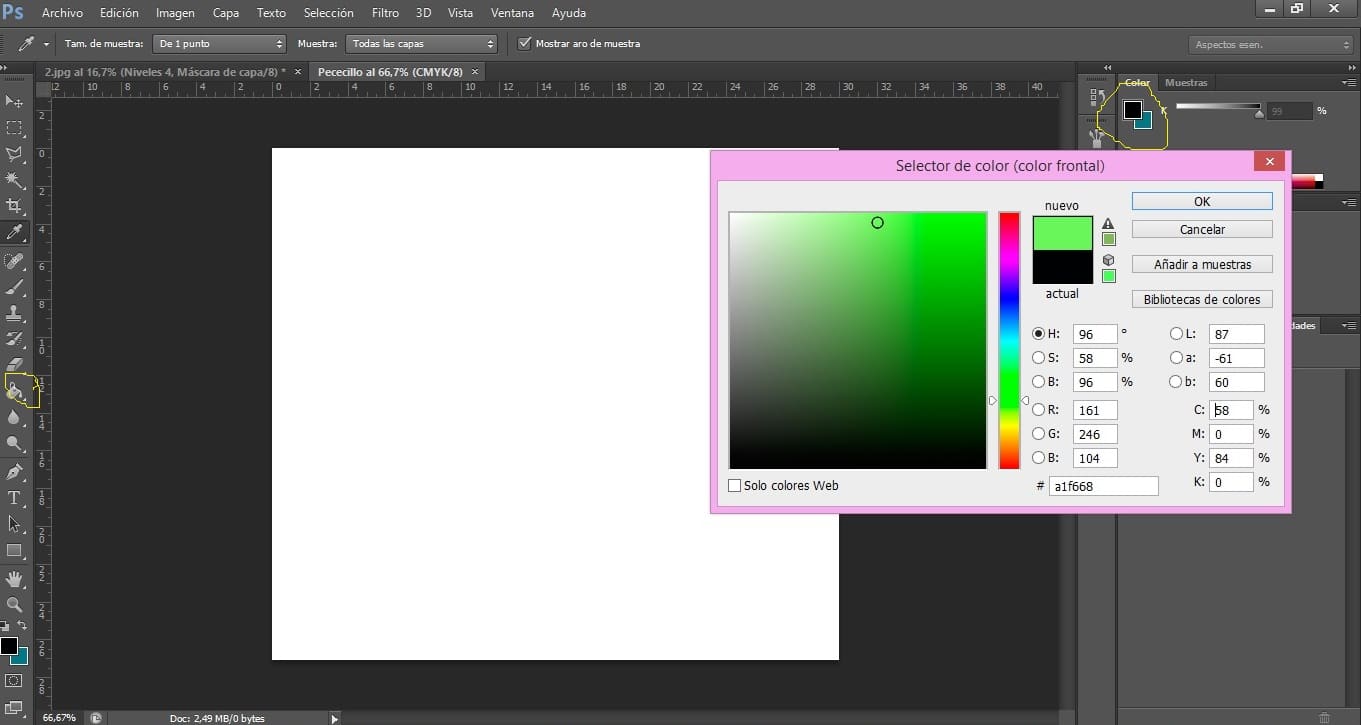Open the Filtro menu
This screenshot has height=725, width=1361.
pos(385,13)
